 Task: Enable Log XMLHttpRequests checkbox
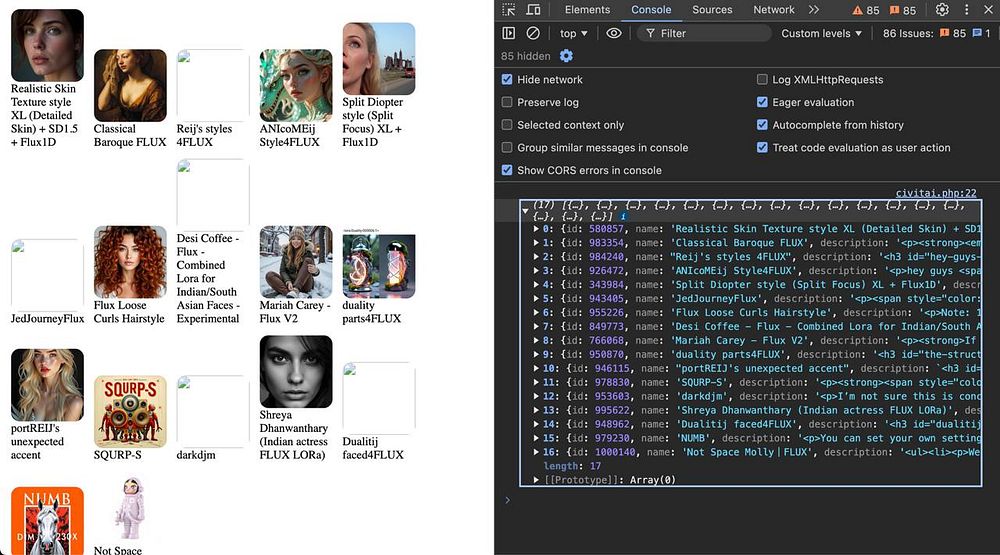point(763,80)
